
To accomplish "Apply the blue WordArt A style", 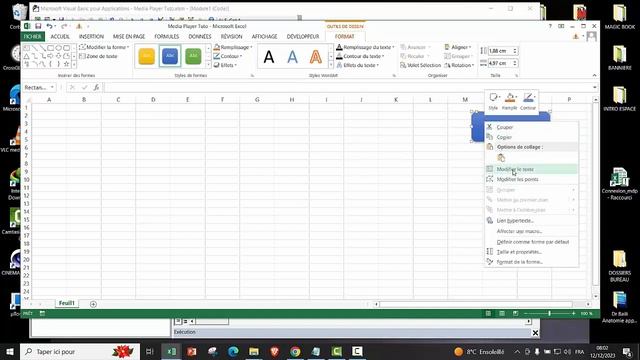I will pos(292,57).
